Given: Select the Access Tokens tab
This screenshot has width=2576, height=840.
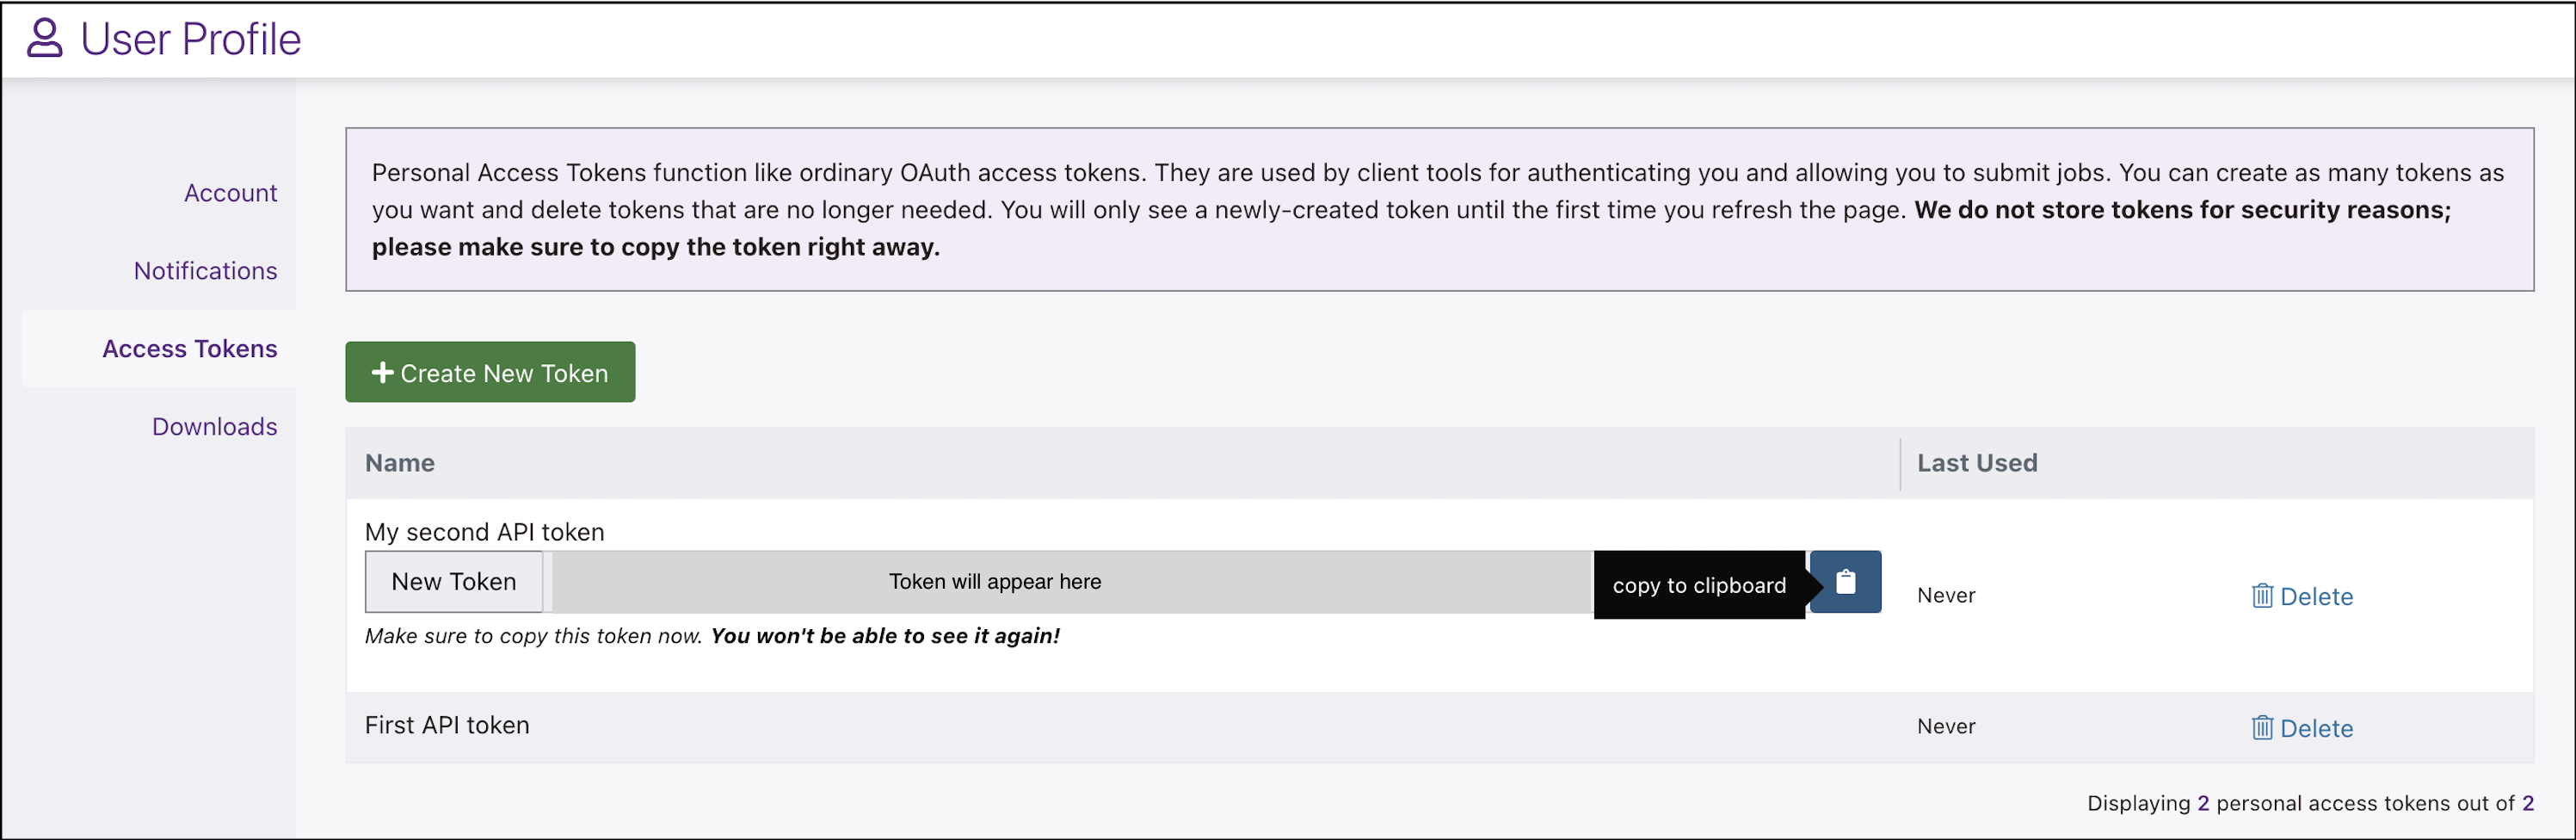Looking at the screenshot, I should [x=189, y=348].
